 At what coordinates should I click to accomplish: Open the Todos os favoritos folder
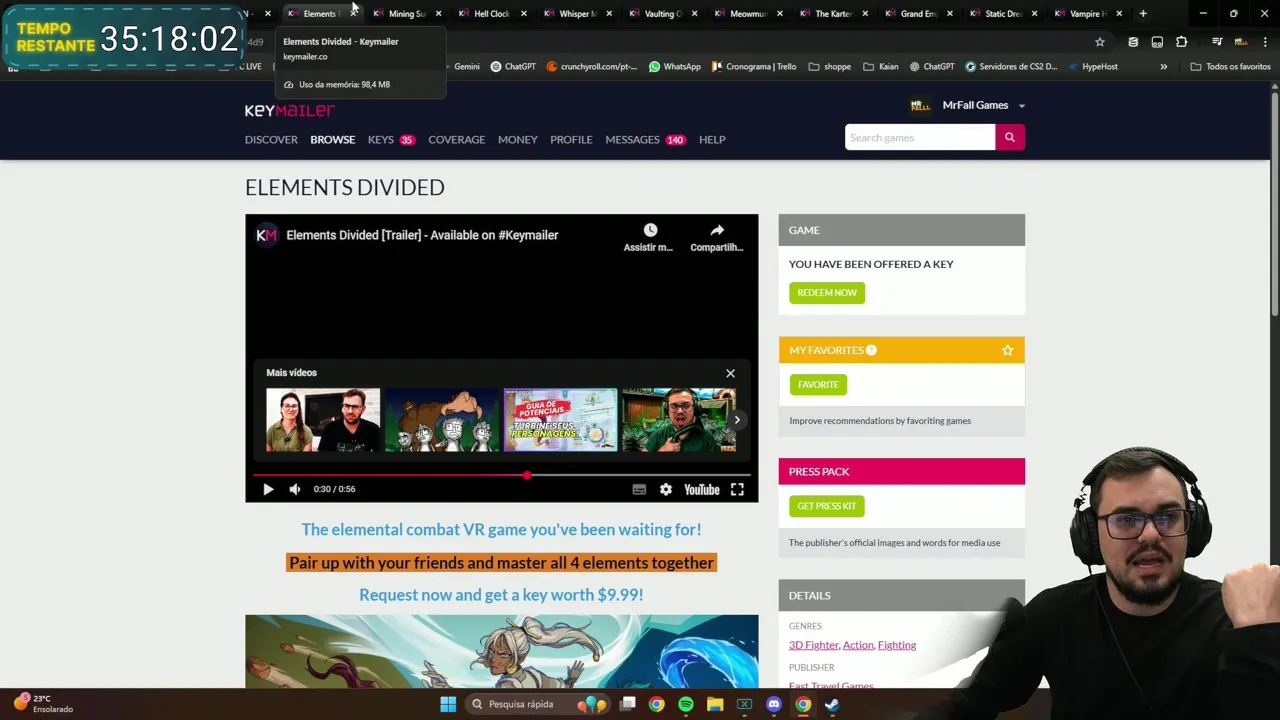point(1230,67)
